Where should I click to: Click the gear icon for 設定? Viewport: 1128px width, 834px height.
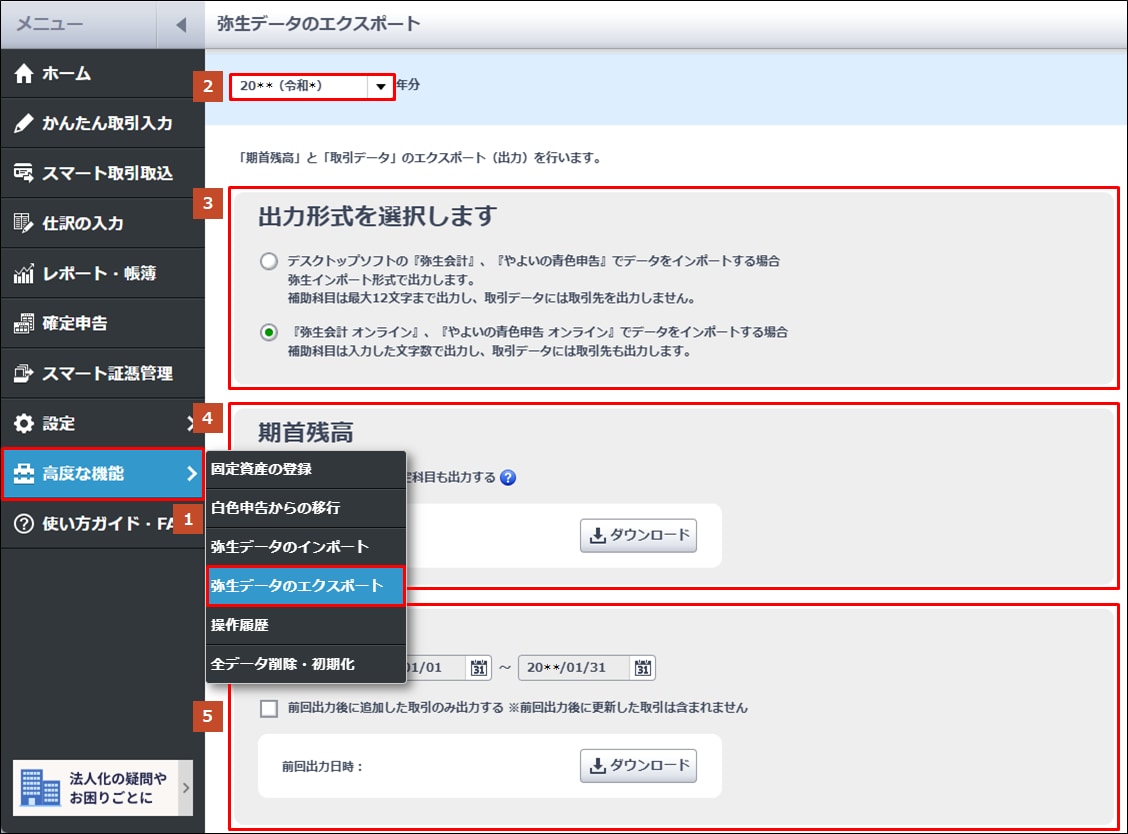(24, 423)
